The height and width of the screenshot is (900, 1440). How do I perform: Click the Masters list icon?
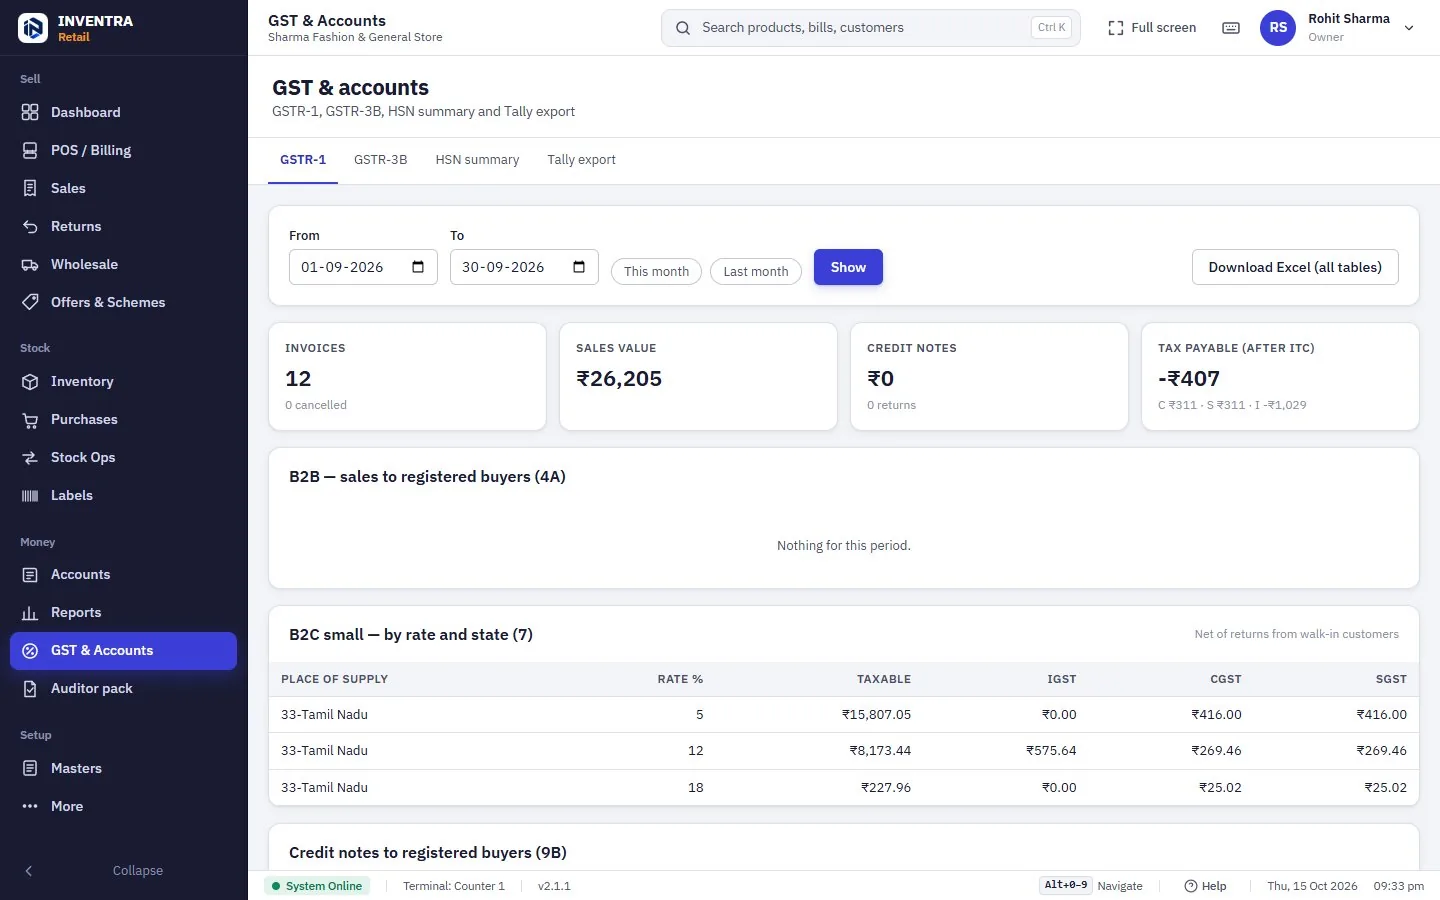pos(30,768)
